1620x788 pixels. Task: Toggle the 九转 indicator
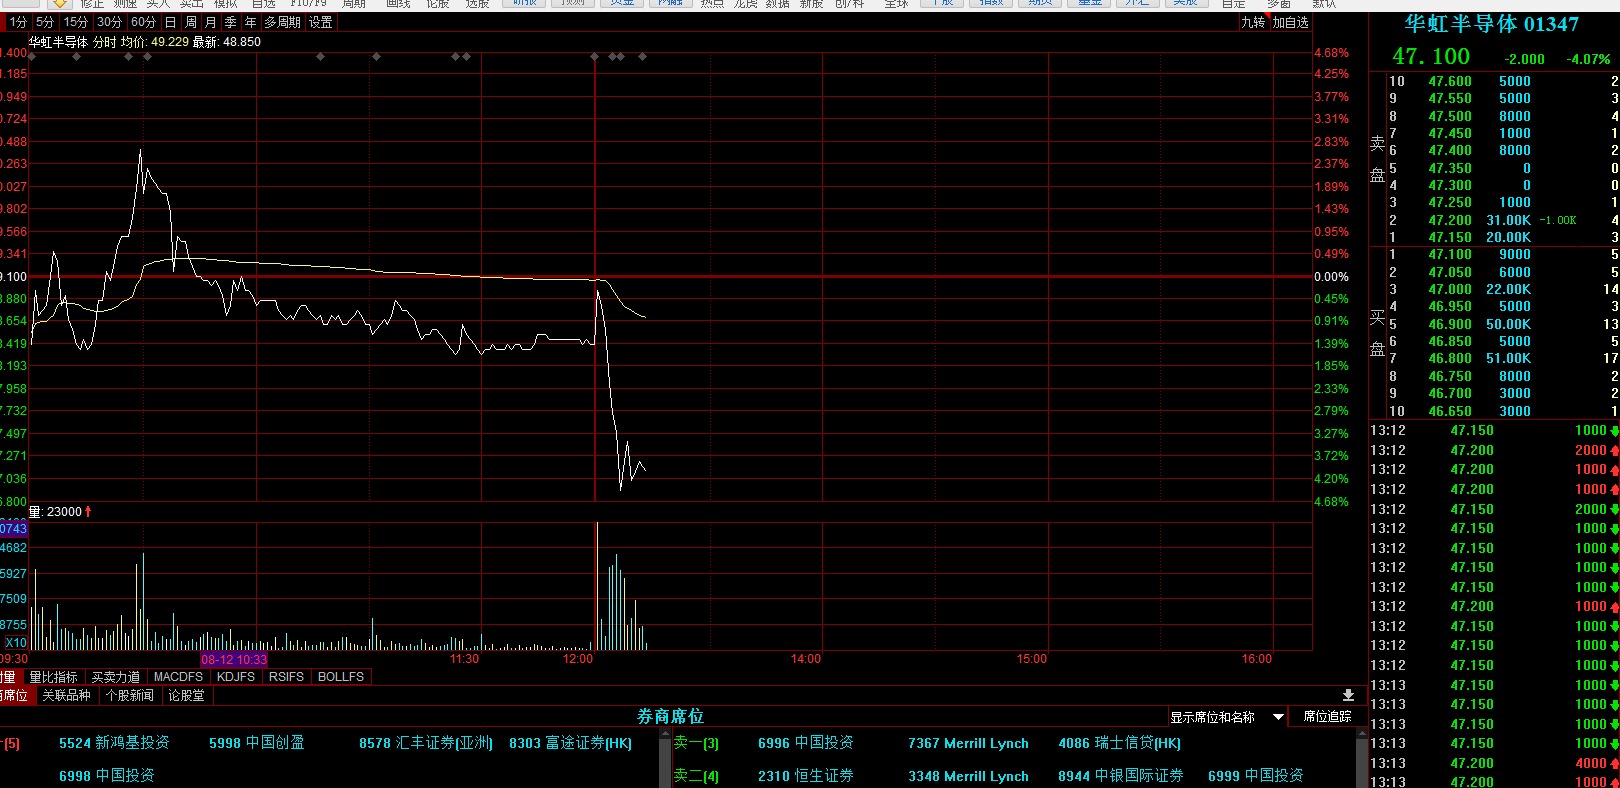point(1253,22)
